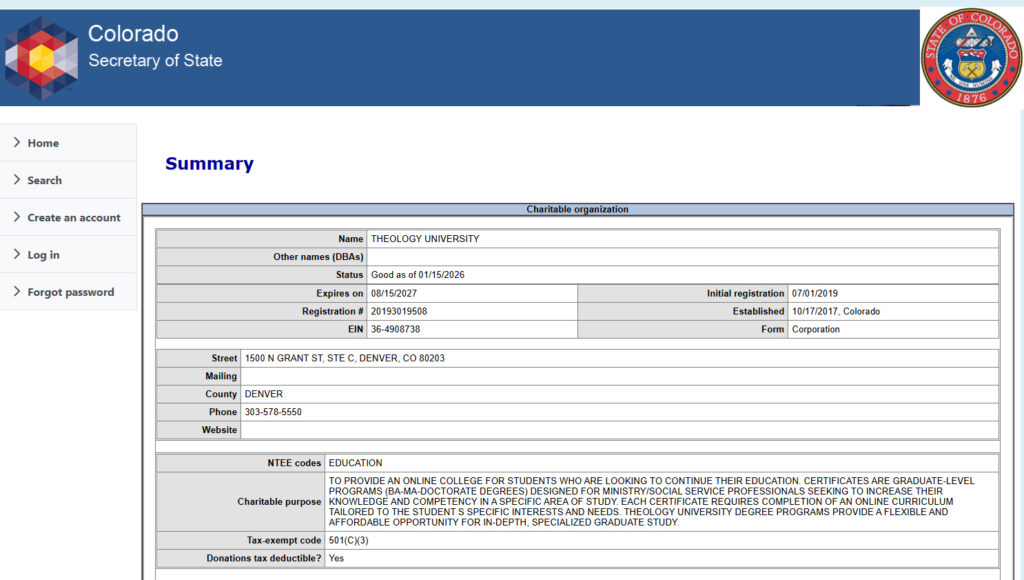1024x580 pixels.
Task: Open the Home menu item
Action: tap(43, 143)
